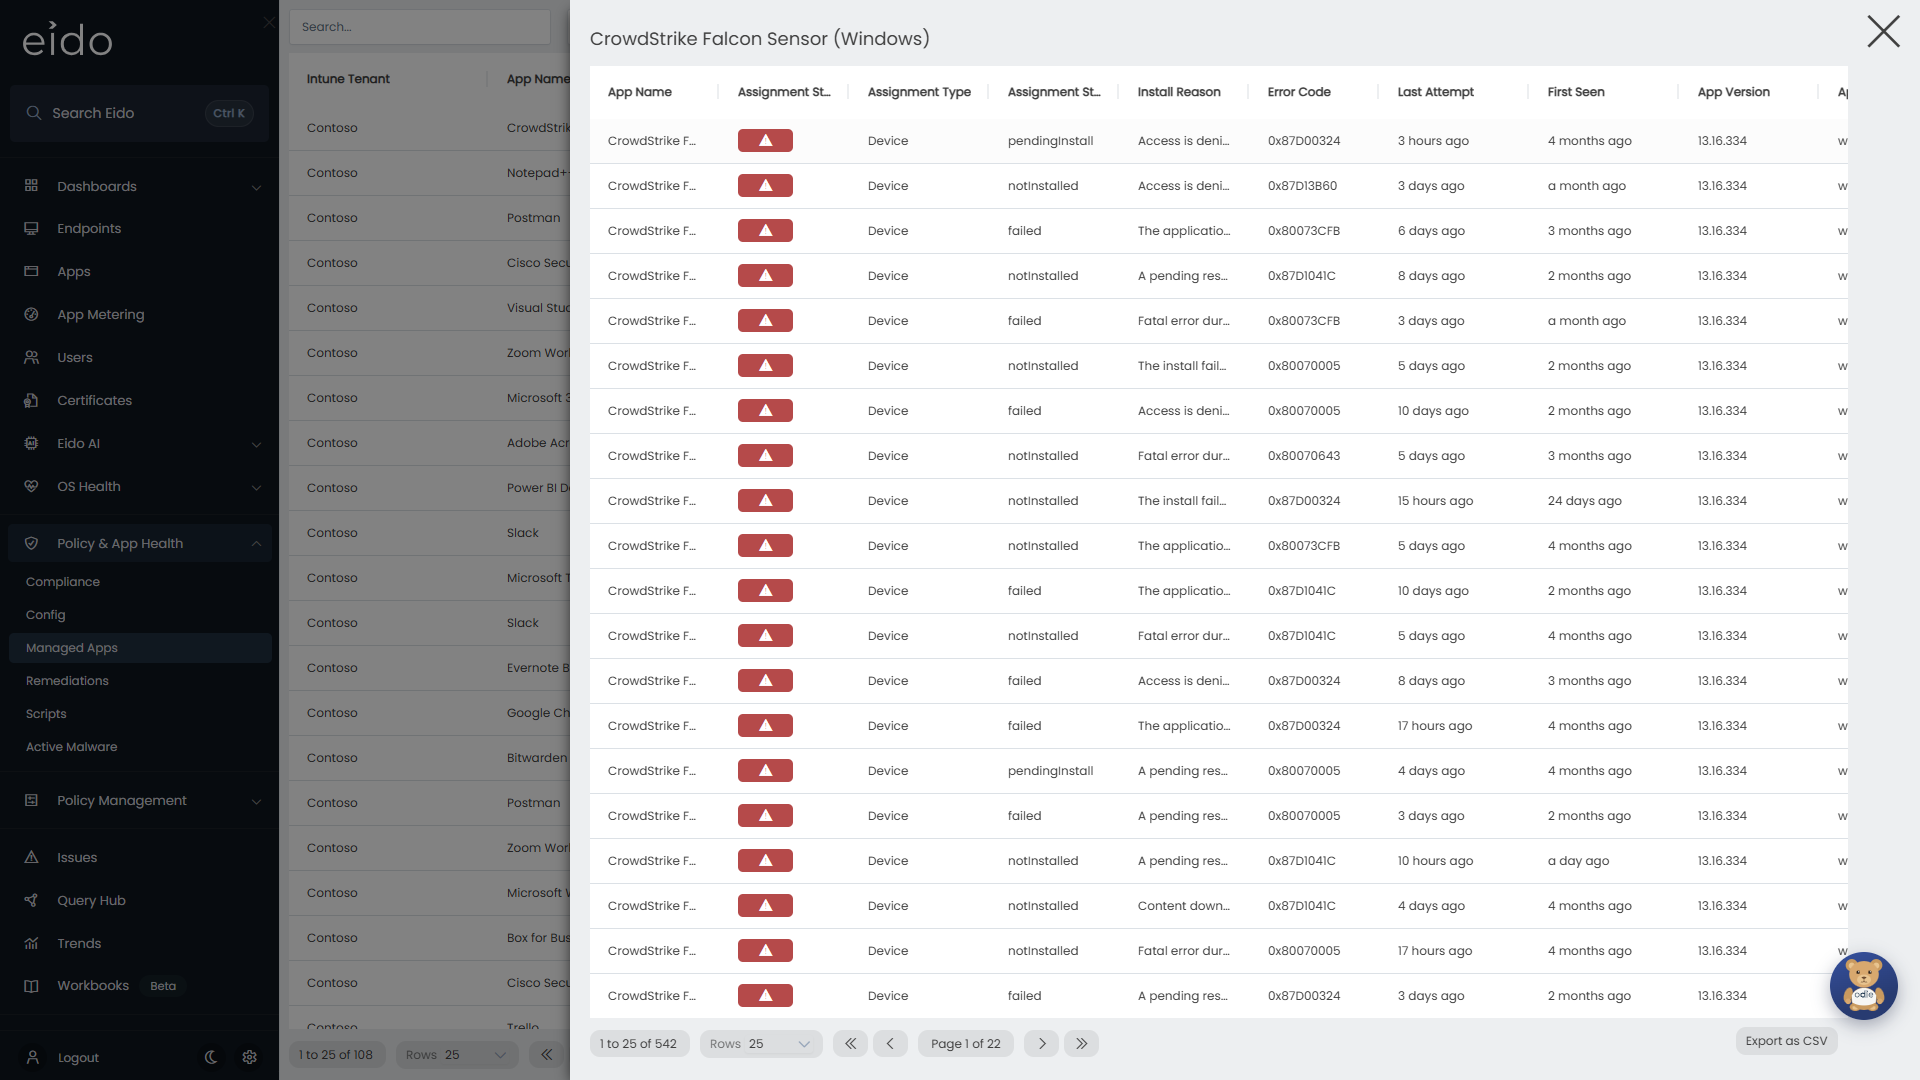Open Users page
The width and height of the screenshot is (1920, 1080).
click(x=74, y=358)
